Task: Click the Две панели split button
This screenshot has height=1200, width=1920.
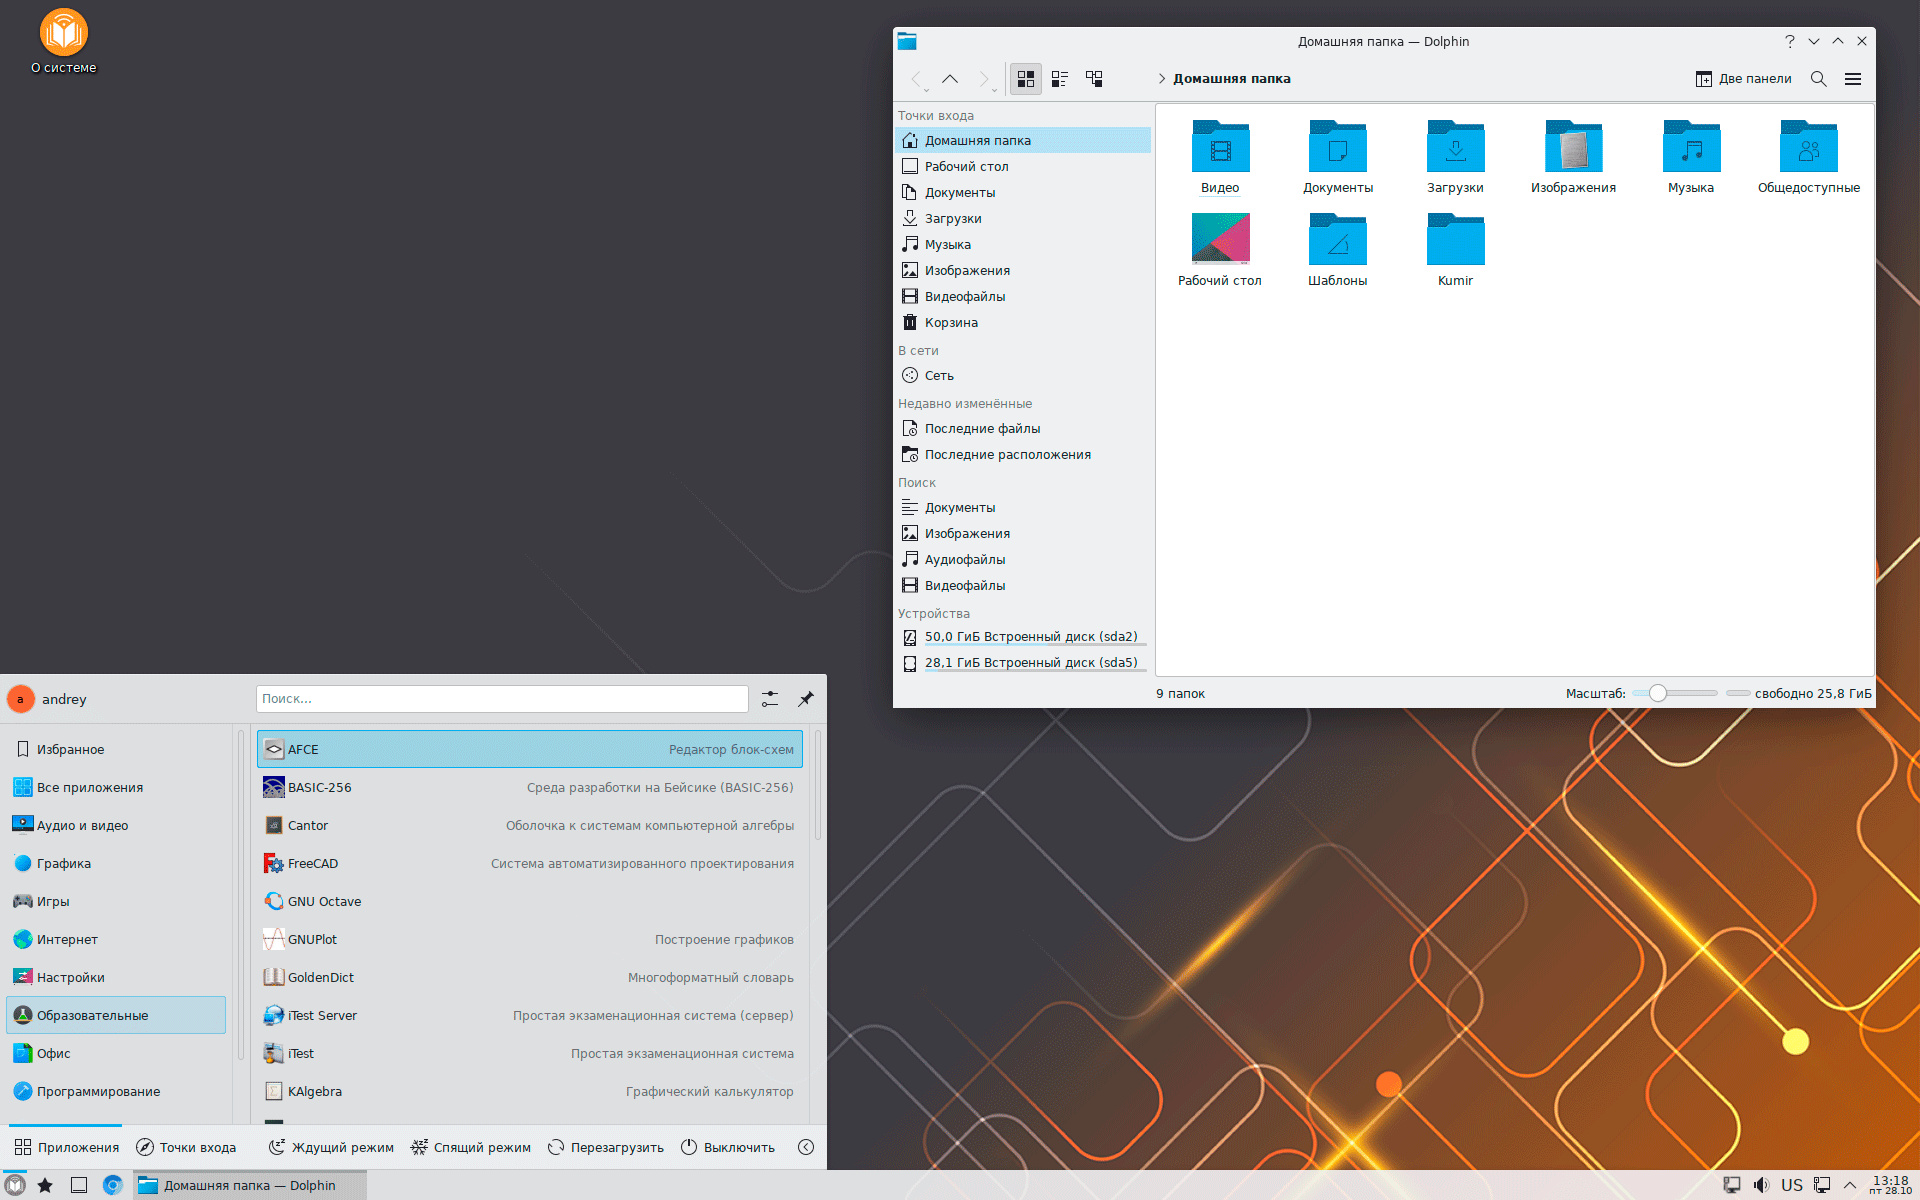Action: pos(1743,79)
